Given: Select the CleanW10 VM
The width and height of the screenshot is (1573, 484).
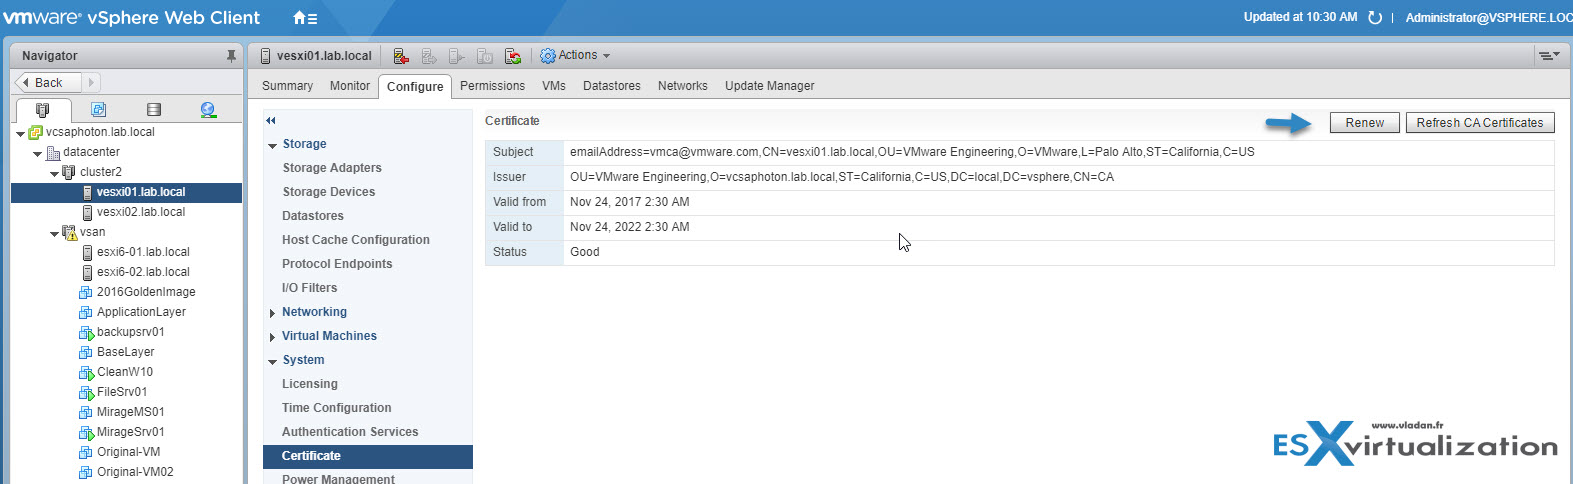Looking at the screenshot, I should (x=125, y=372).
